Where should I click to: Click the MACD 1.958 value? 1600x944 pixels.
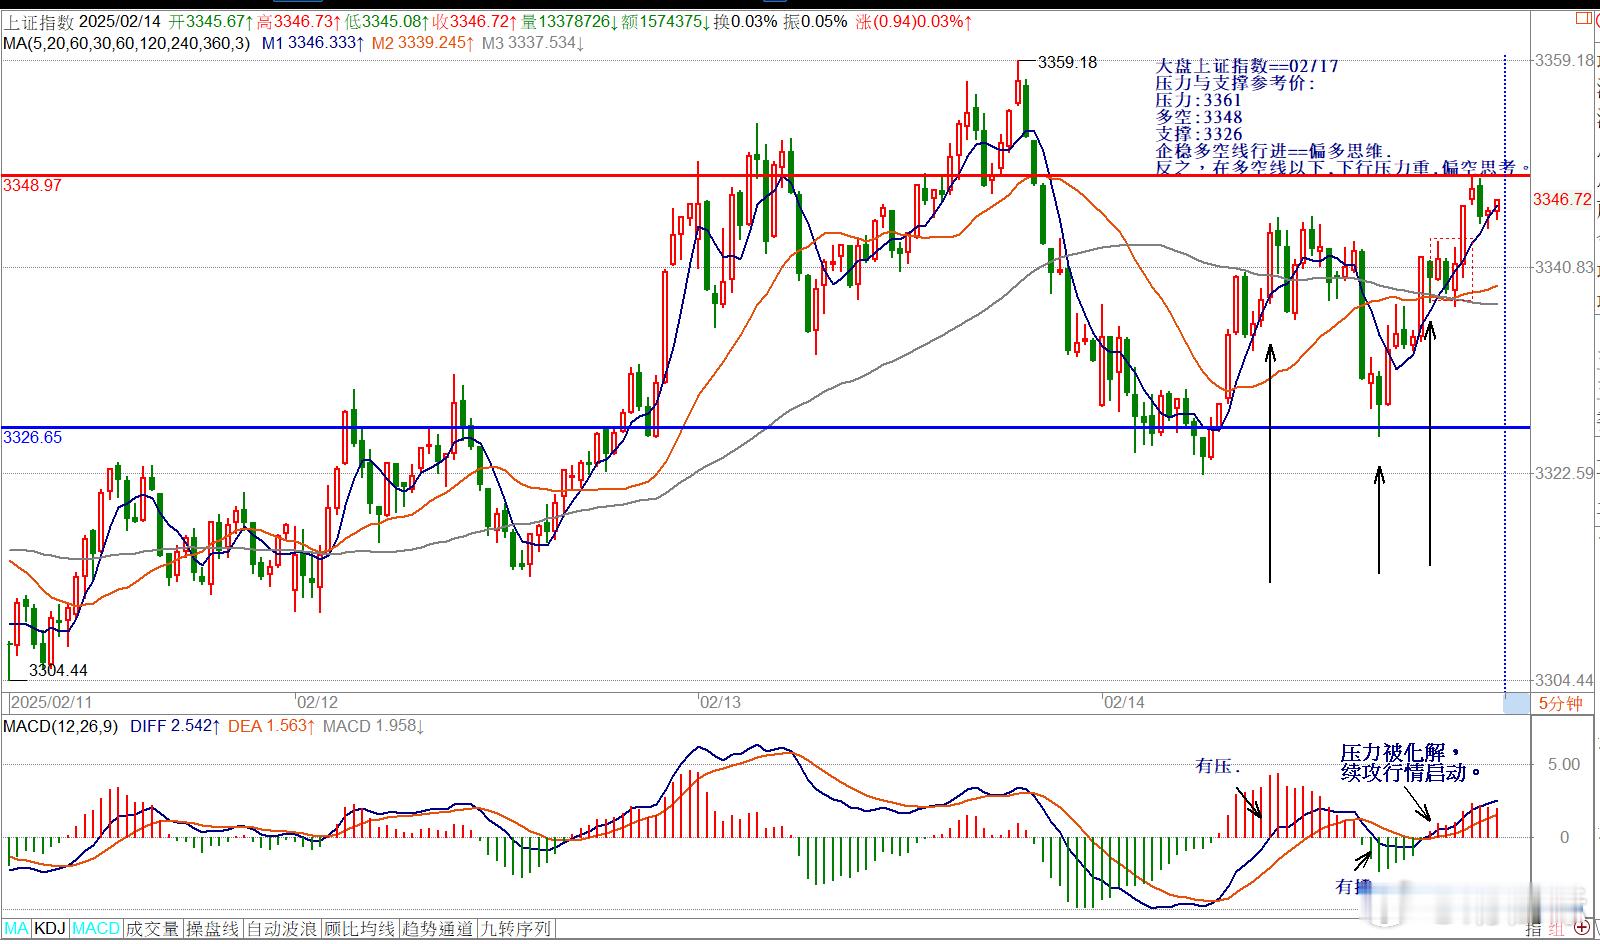pos(373,726)
